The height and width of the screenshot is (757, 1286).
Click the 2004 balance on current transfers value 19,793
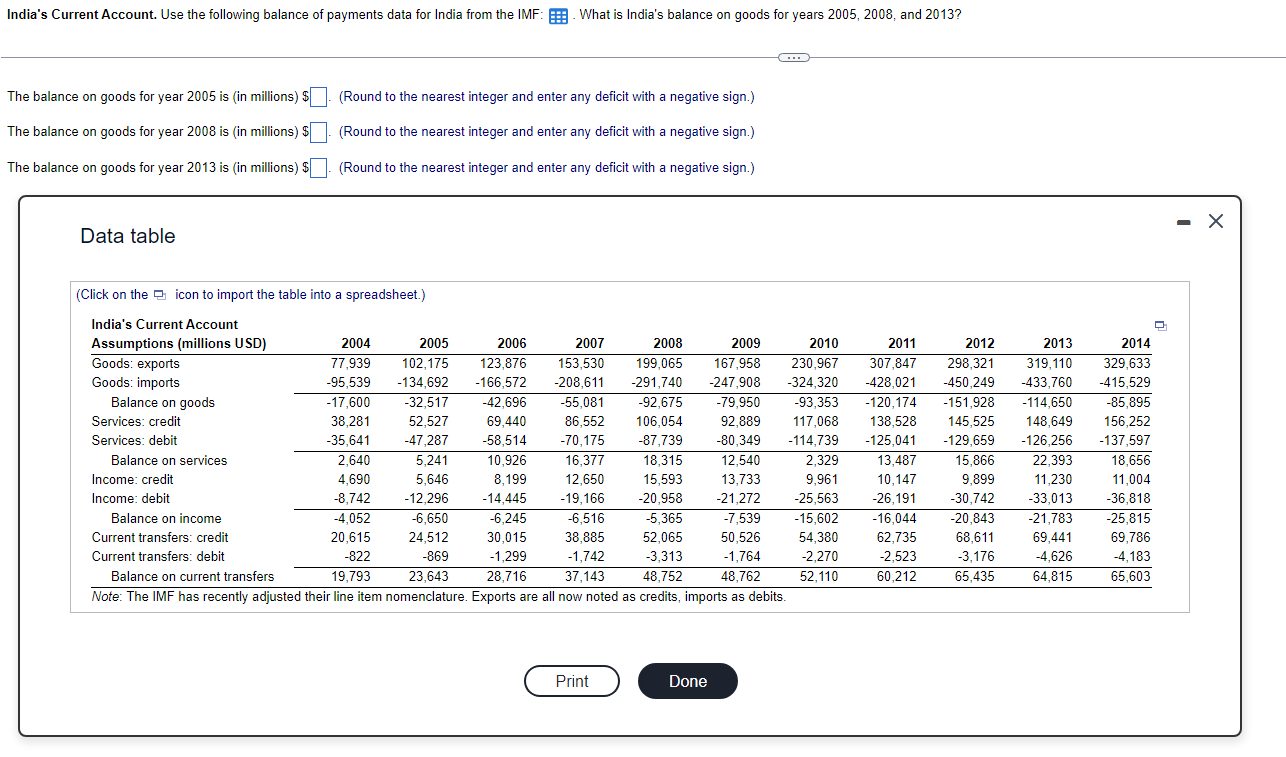351,577
